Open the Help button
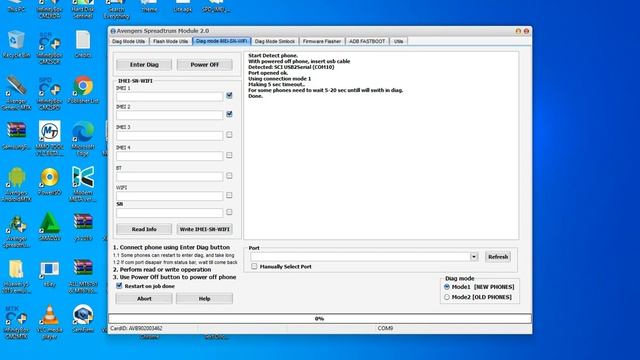This screenshot has width=640, height=360. point(204,298)
